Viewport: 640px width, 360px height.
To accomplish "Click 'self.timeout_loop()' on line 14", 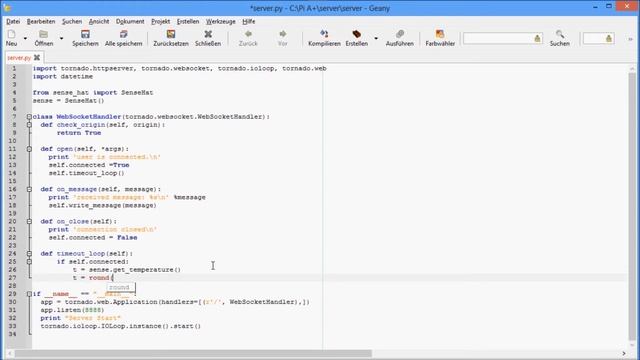I will click(x=87, y=173).
